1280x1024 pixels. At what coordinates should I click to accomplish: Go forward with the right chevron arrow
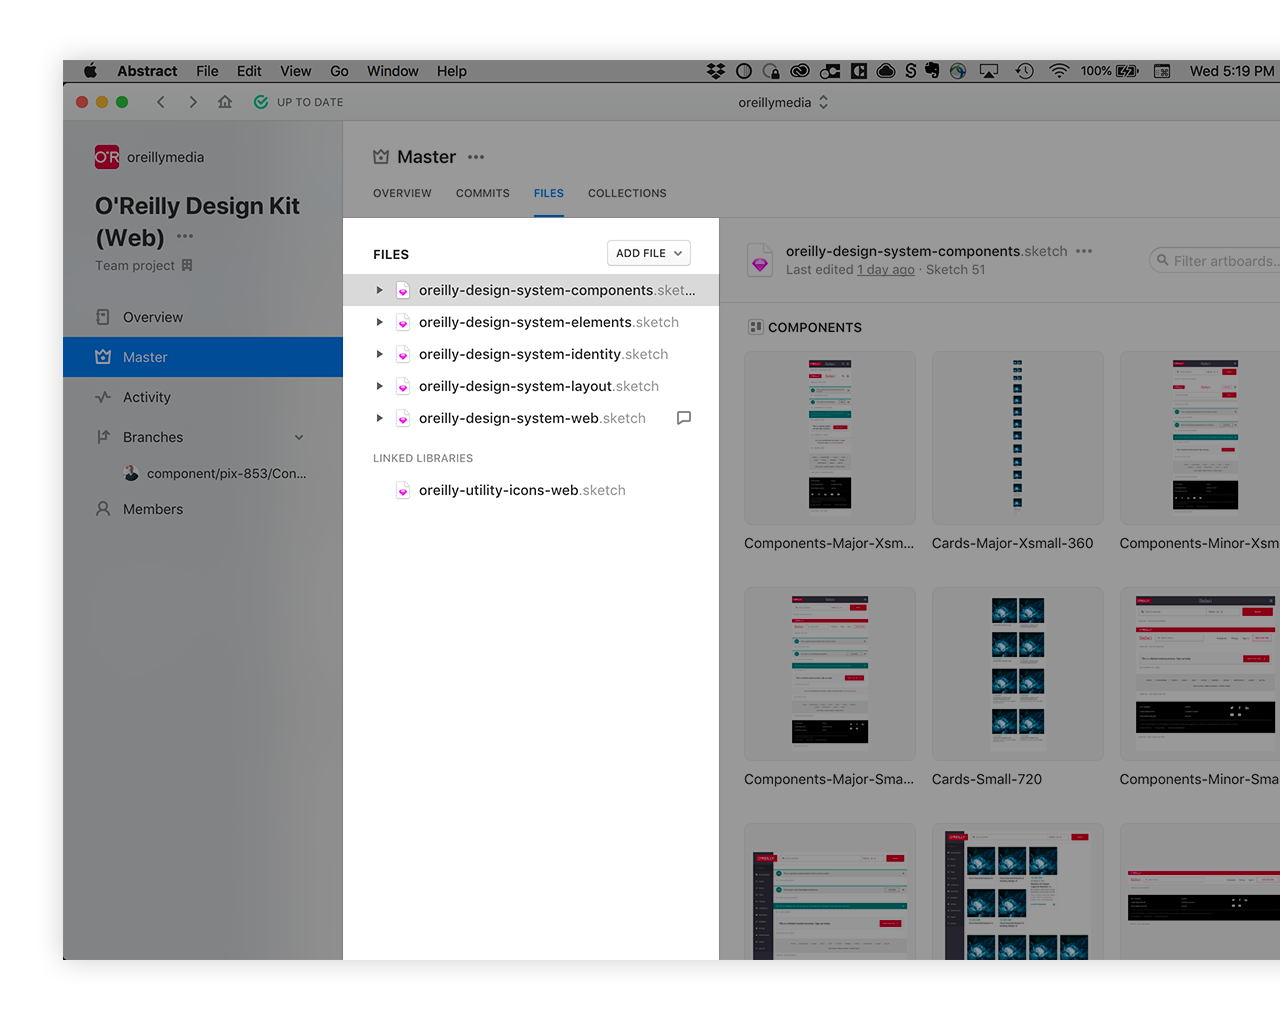click(193, 102)
